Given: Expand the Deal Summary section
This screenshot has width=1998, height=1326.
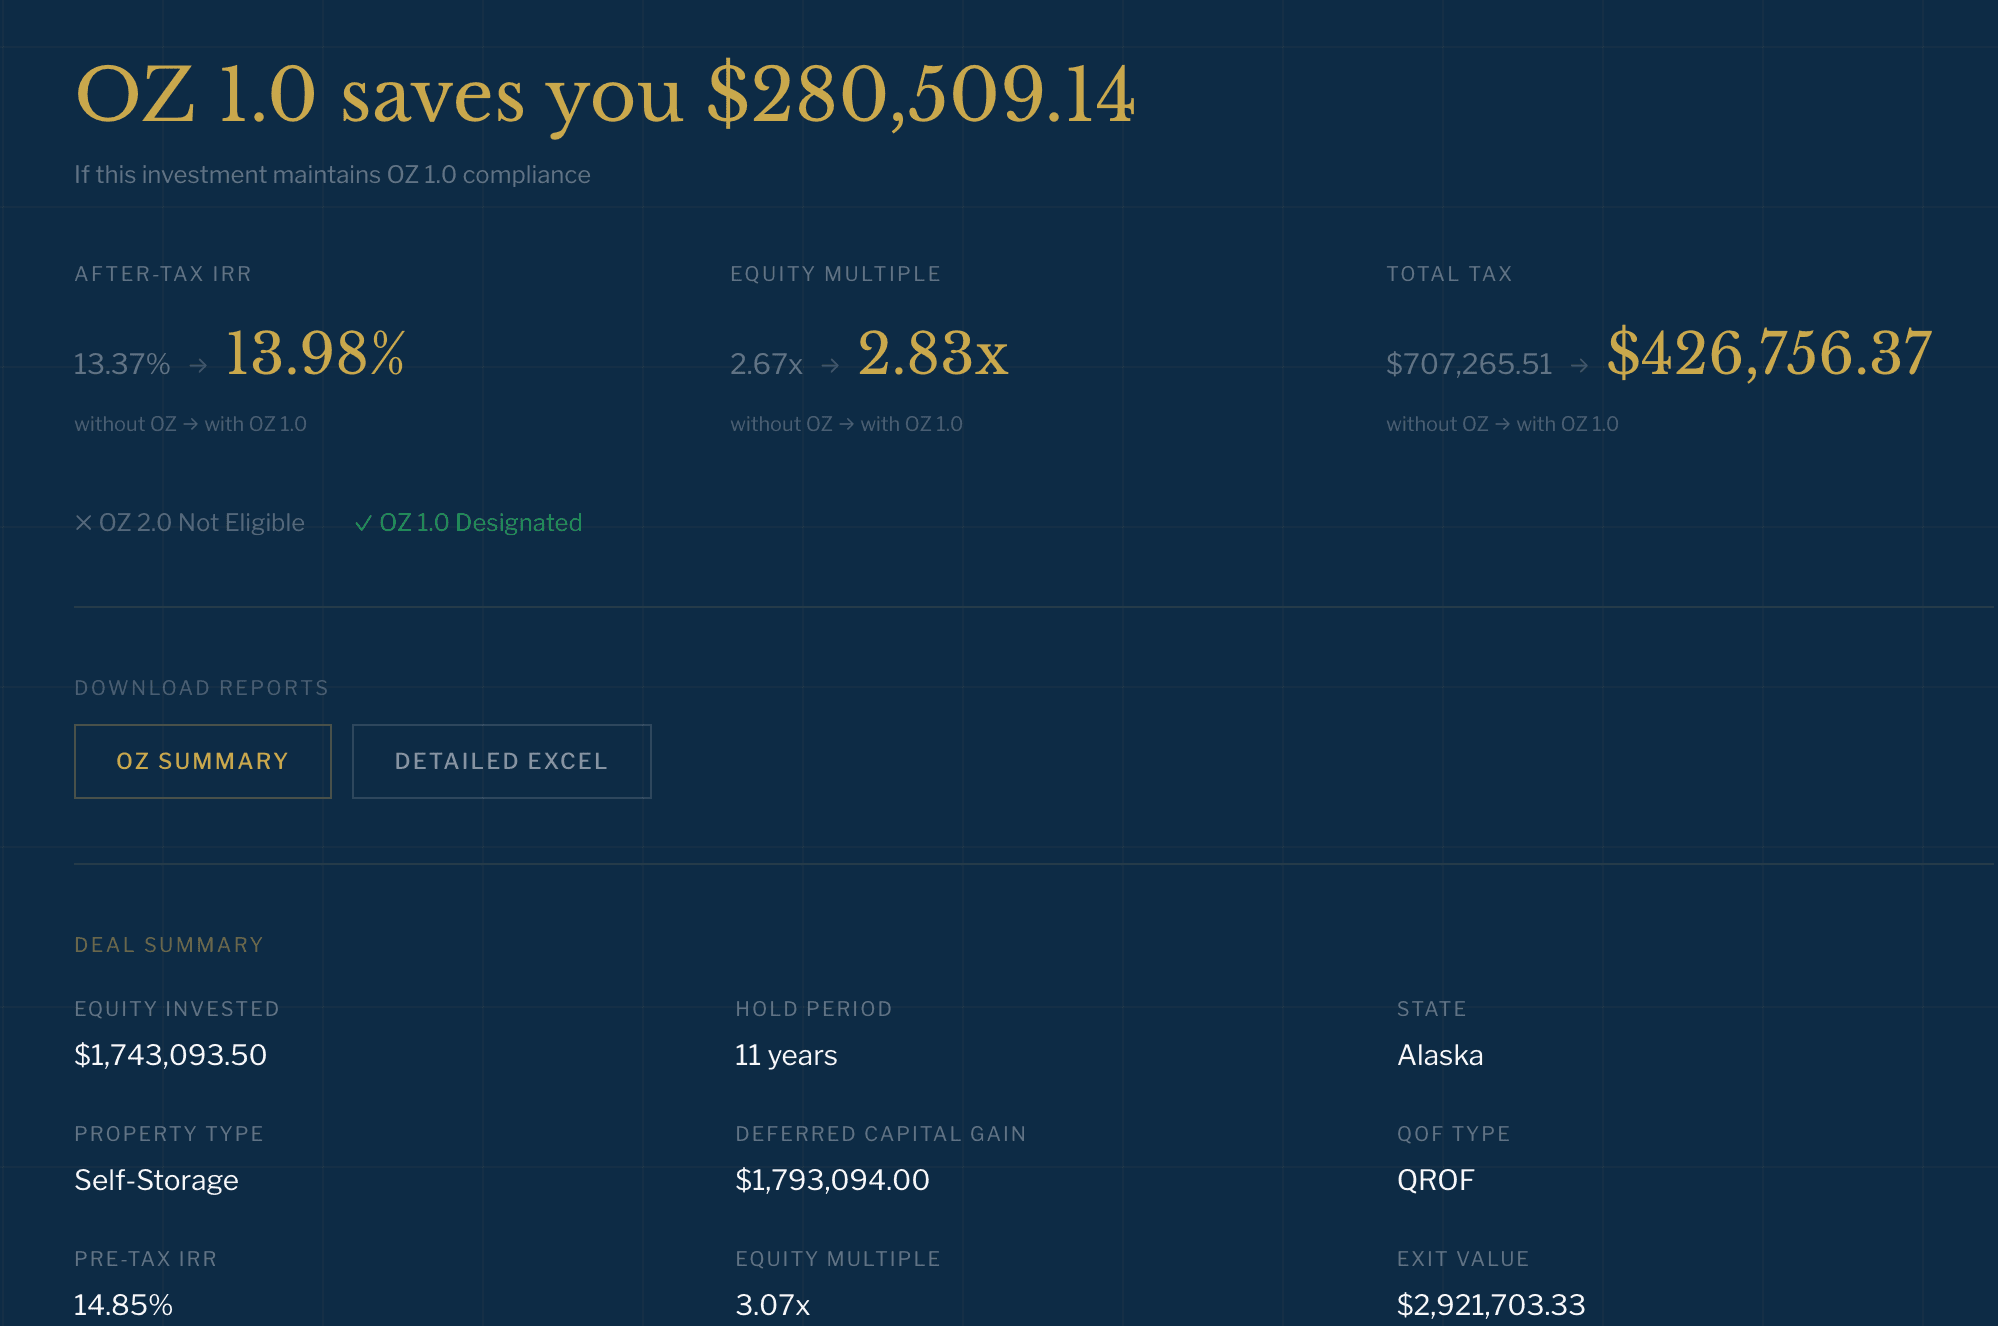Looking at the screenshot, I should click(x=168, y=944).
